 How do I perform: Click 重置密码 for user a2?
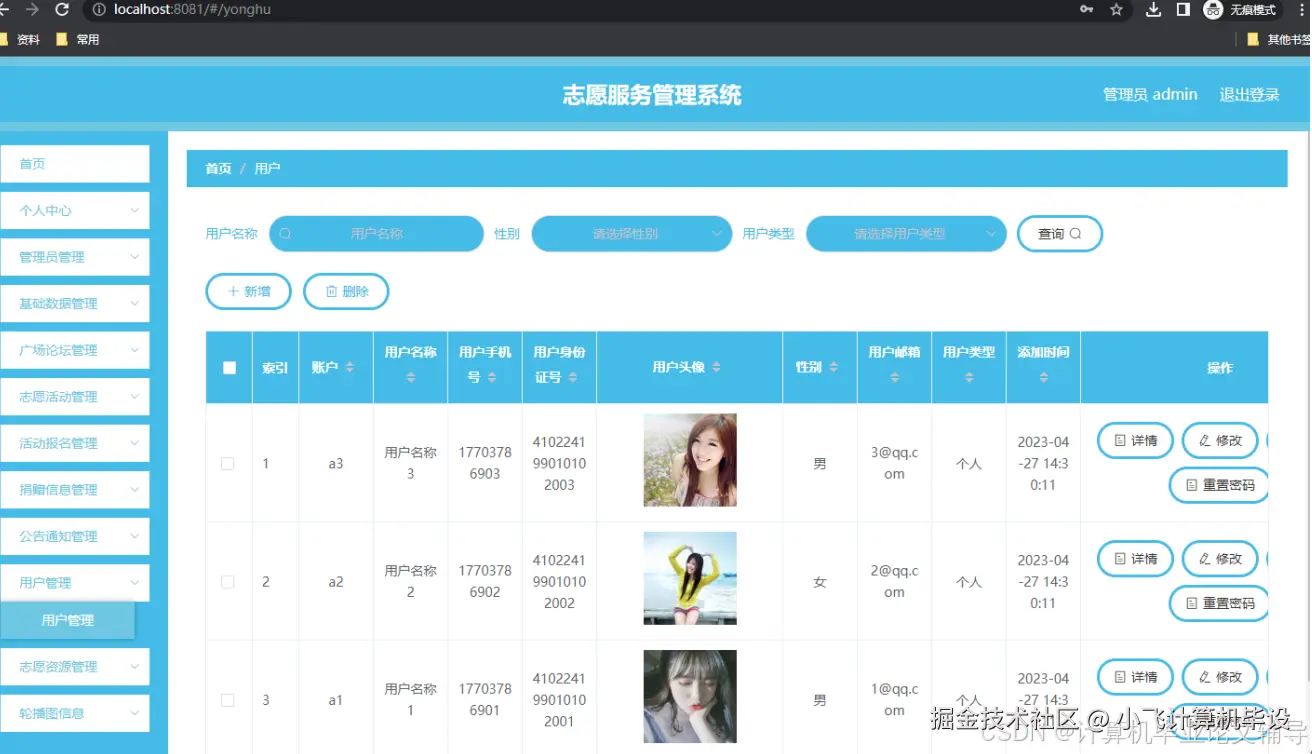click(x=1219, y=603)
